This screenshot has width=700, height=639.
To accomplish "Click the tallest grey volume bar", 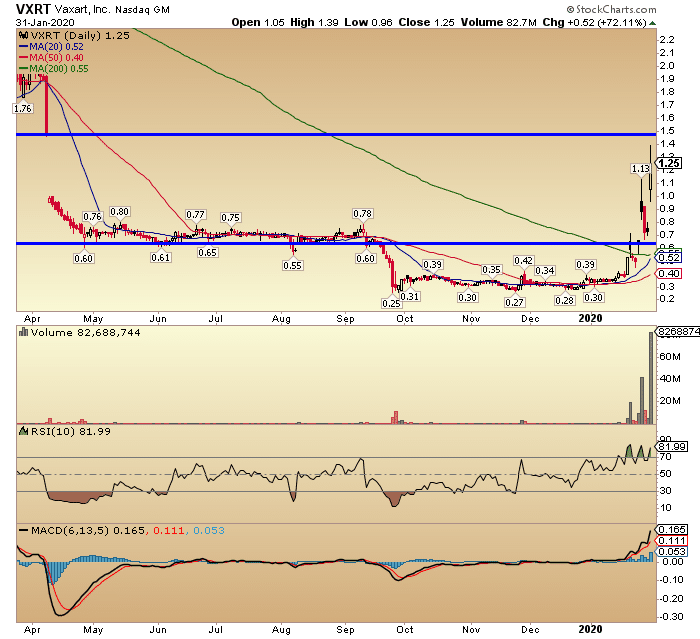I will (x=651, y=378).
